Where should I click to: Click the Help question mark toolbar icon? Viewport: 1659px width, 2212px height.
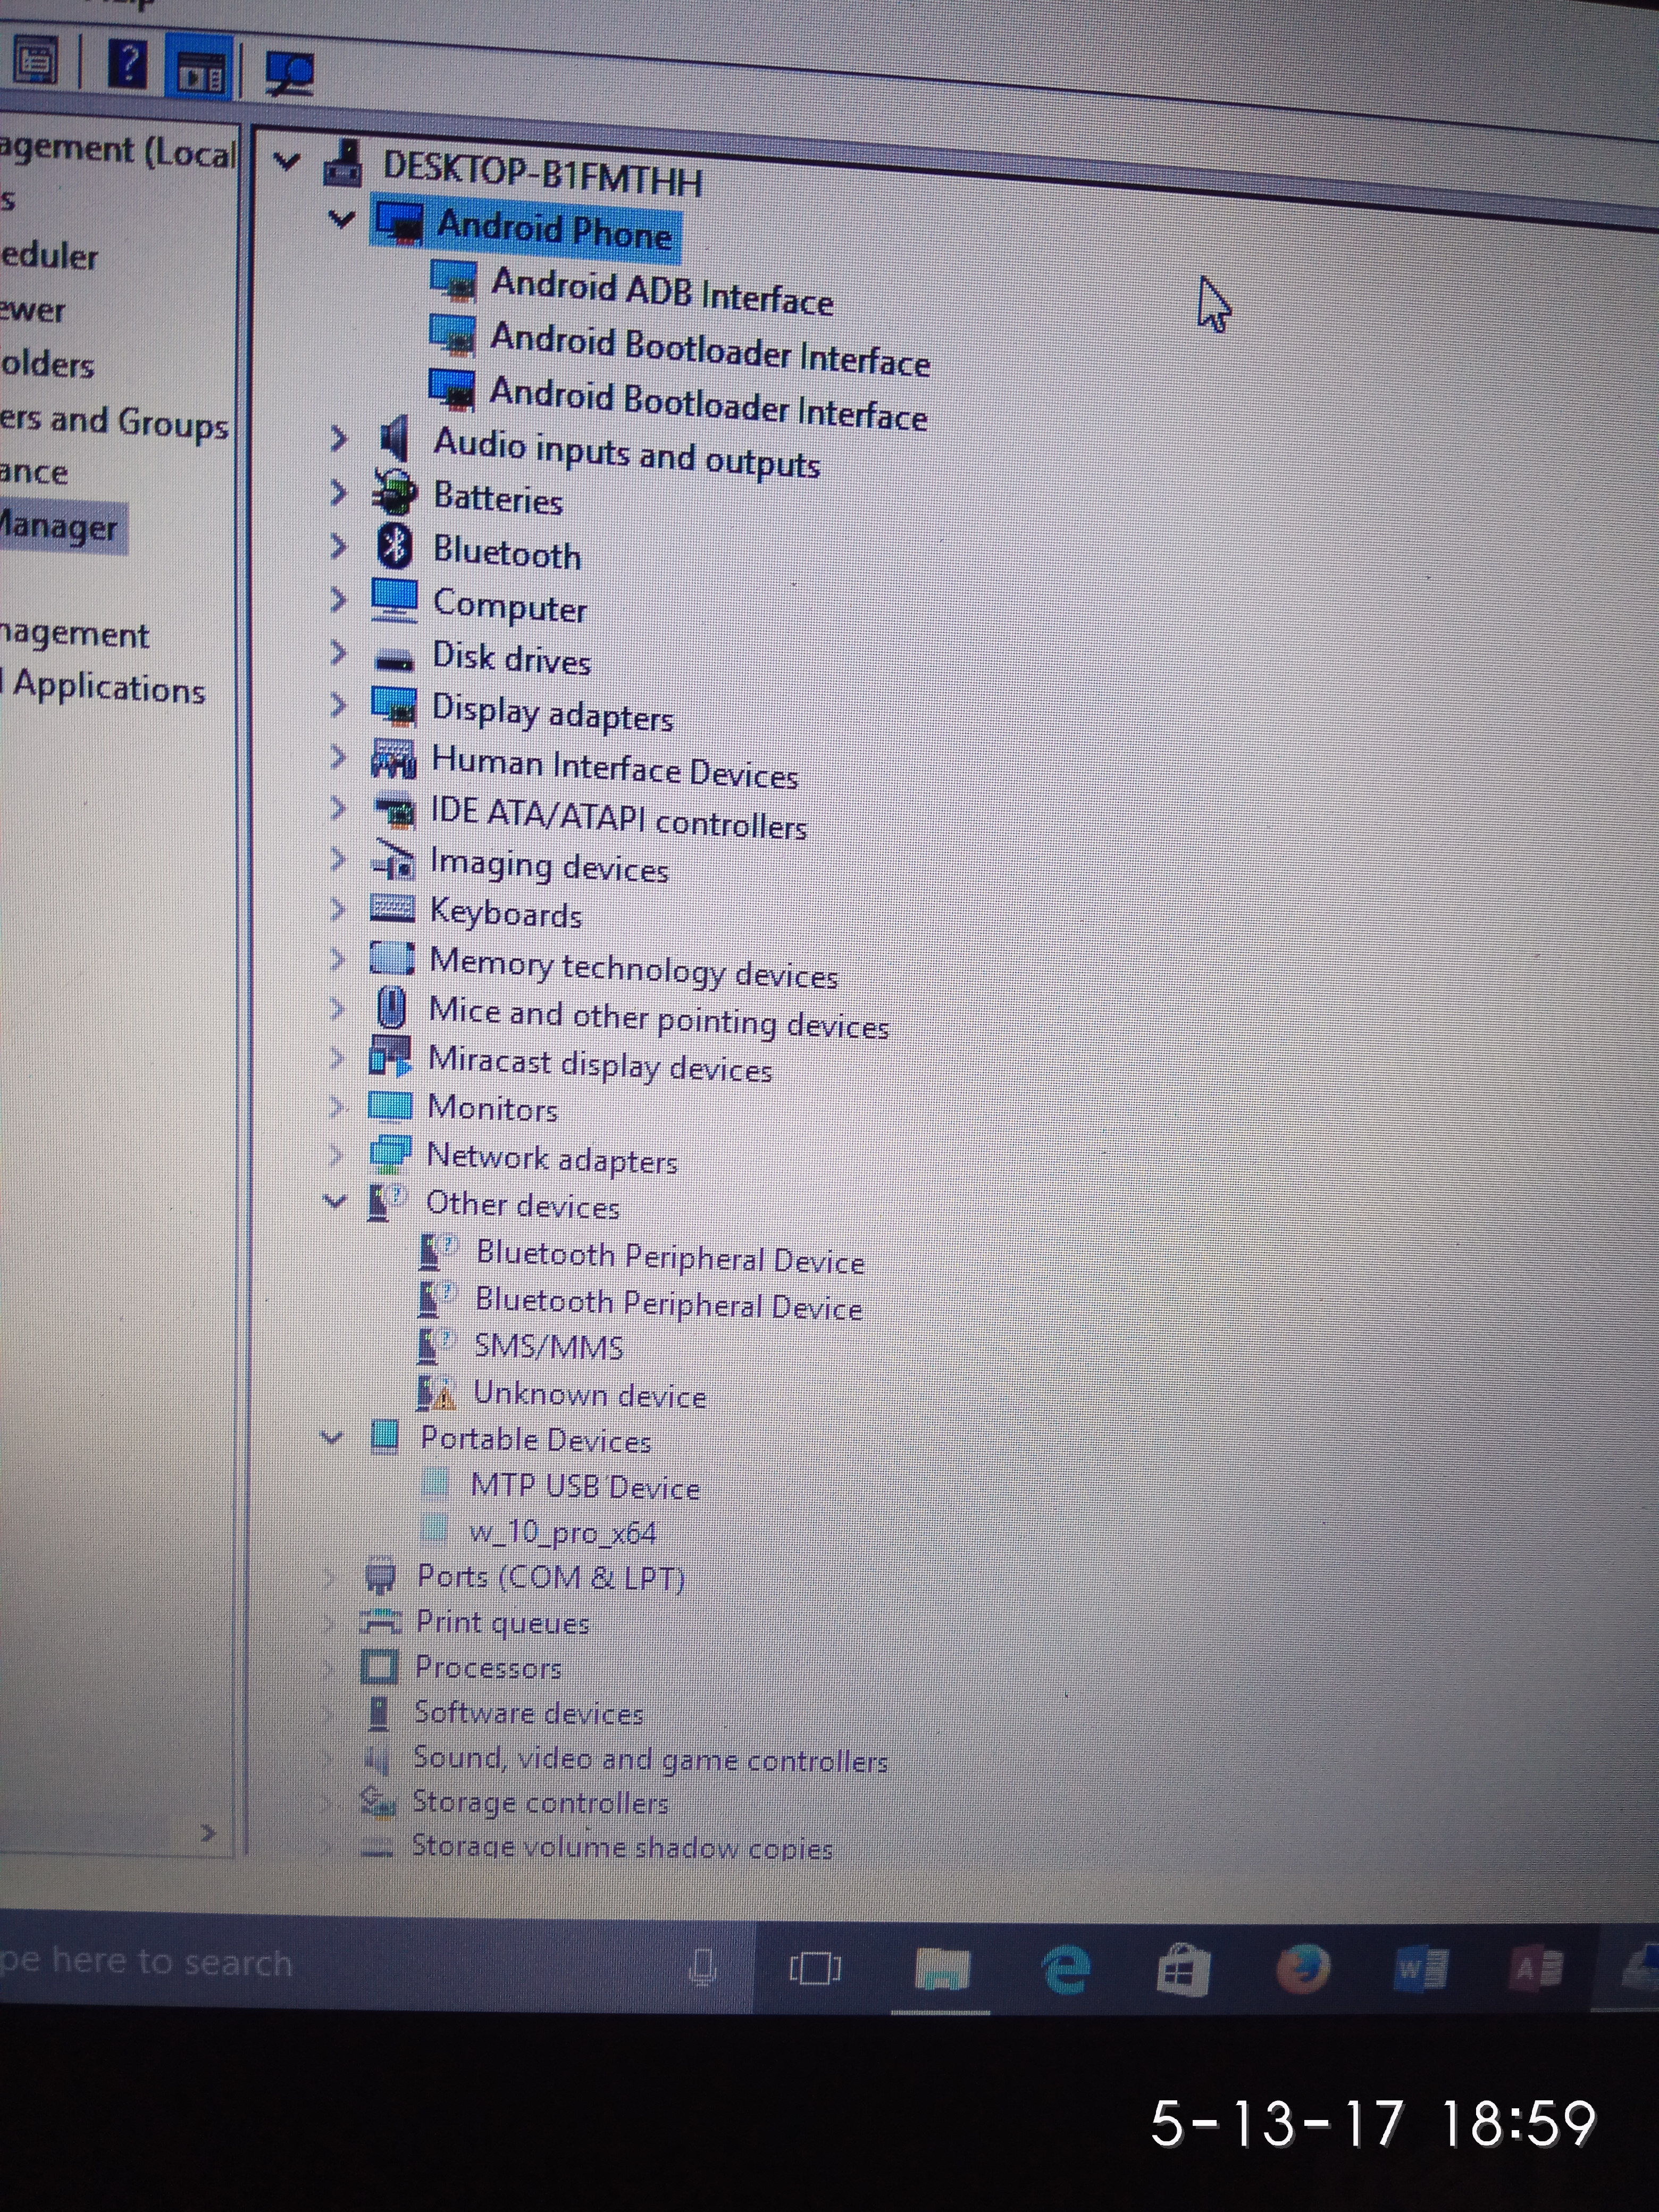click(128, 65)
